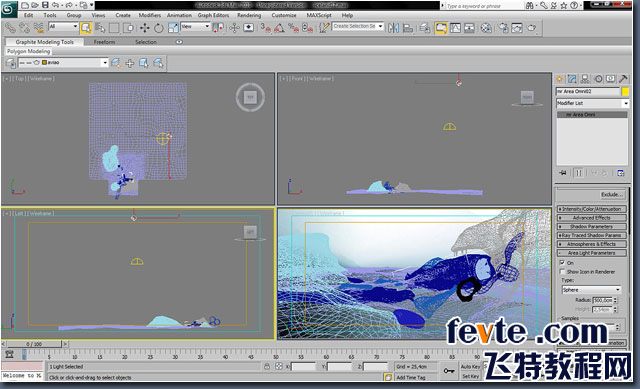Open the Tools menu

50,16
